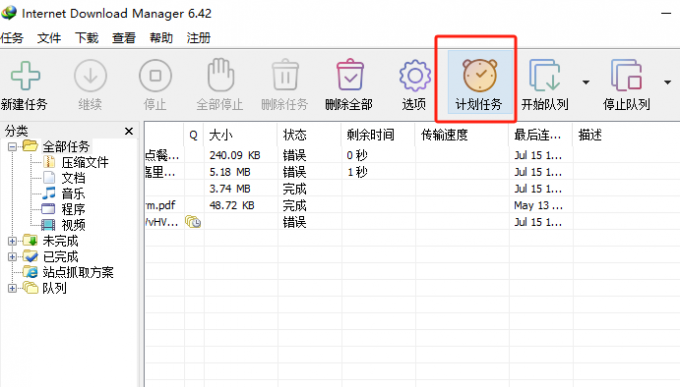Screen dimensions: 680x387
Task: Click the 新建任务 plus icon
Action: 25,75
